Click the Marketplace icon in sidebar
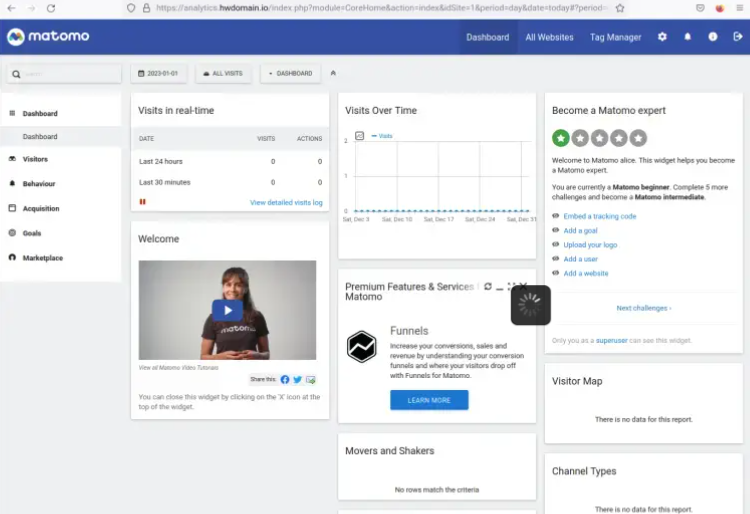 click(12, 257)
